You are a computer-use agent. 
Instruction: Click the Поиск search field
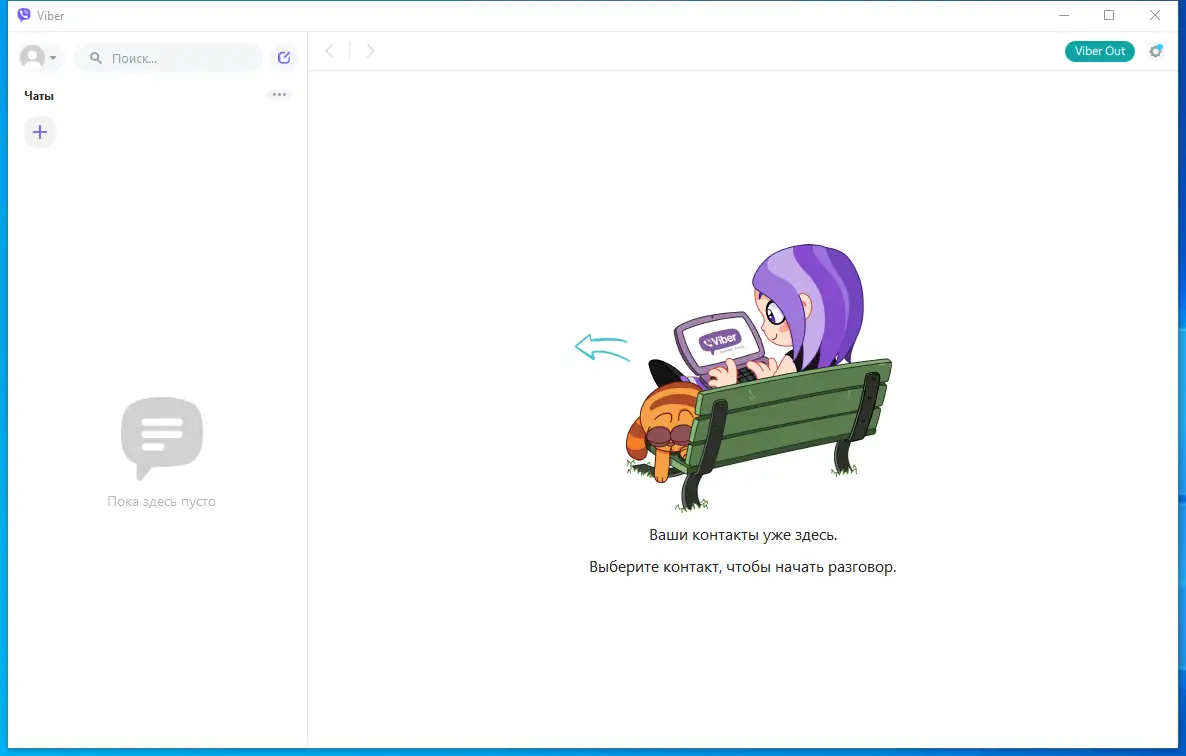(168, 57)
